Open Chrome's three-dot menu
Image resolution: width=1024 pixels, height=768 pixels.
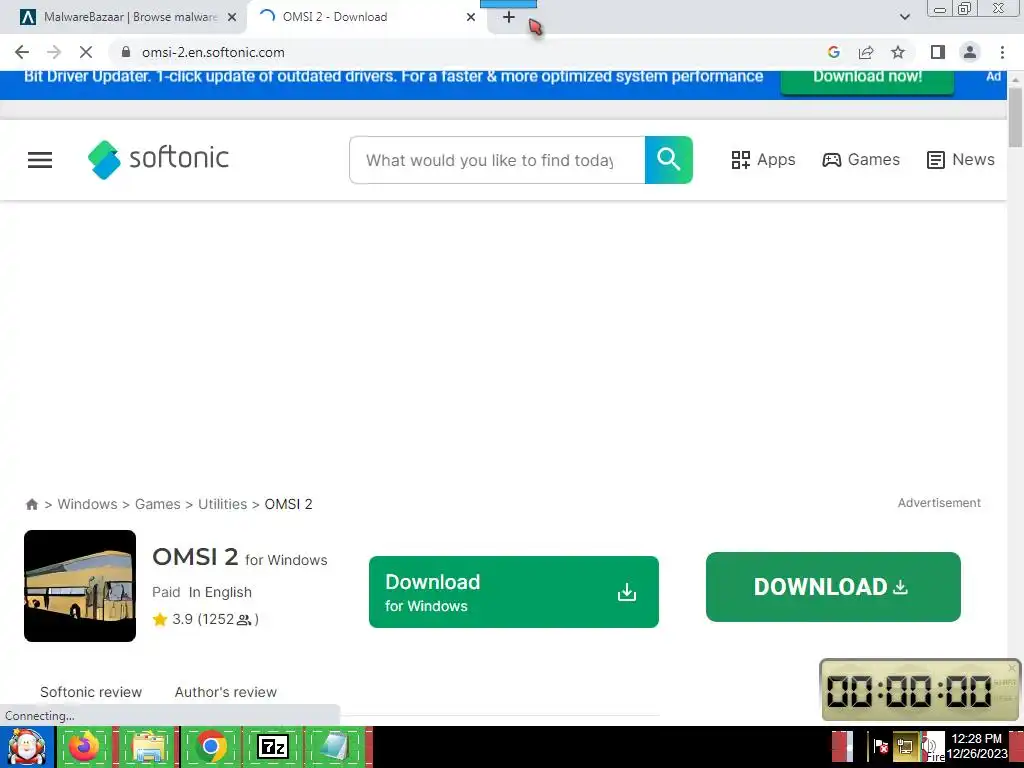1002,52
